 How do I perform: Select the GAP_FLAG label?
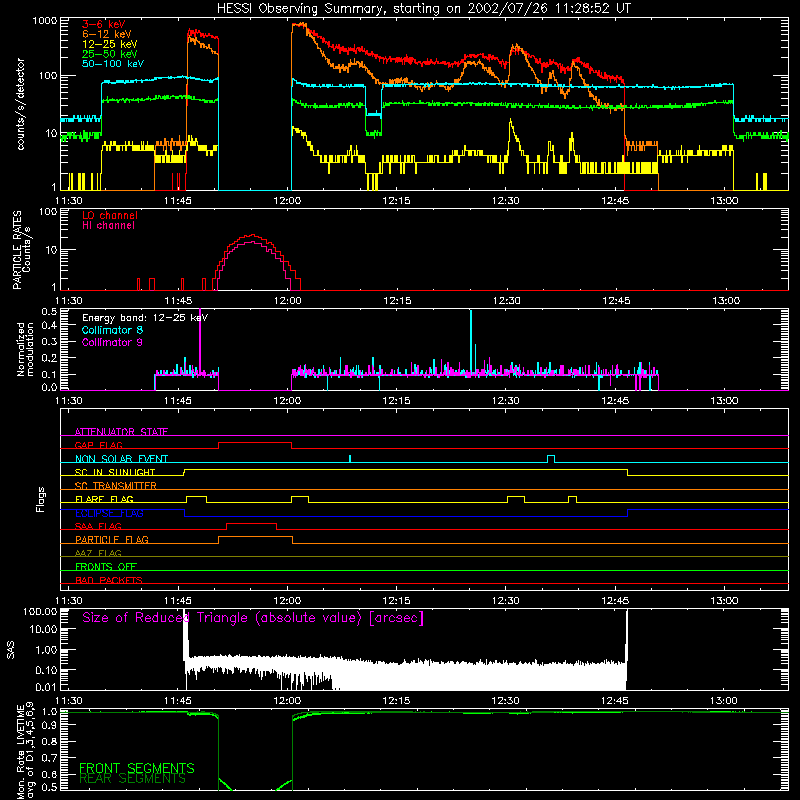click(98, 445)
